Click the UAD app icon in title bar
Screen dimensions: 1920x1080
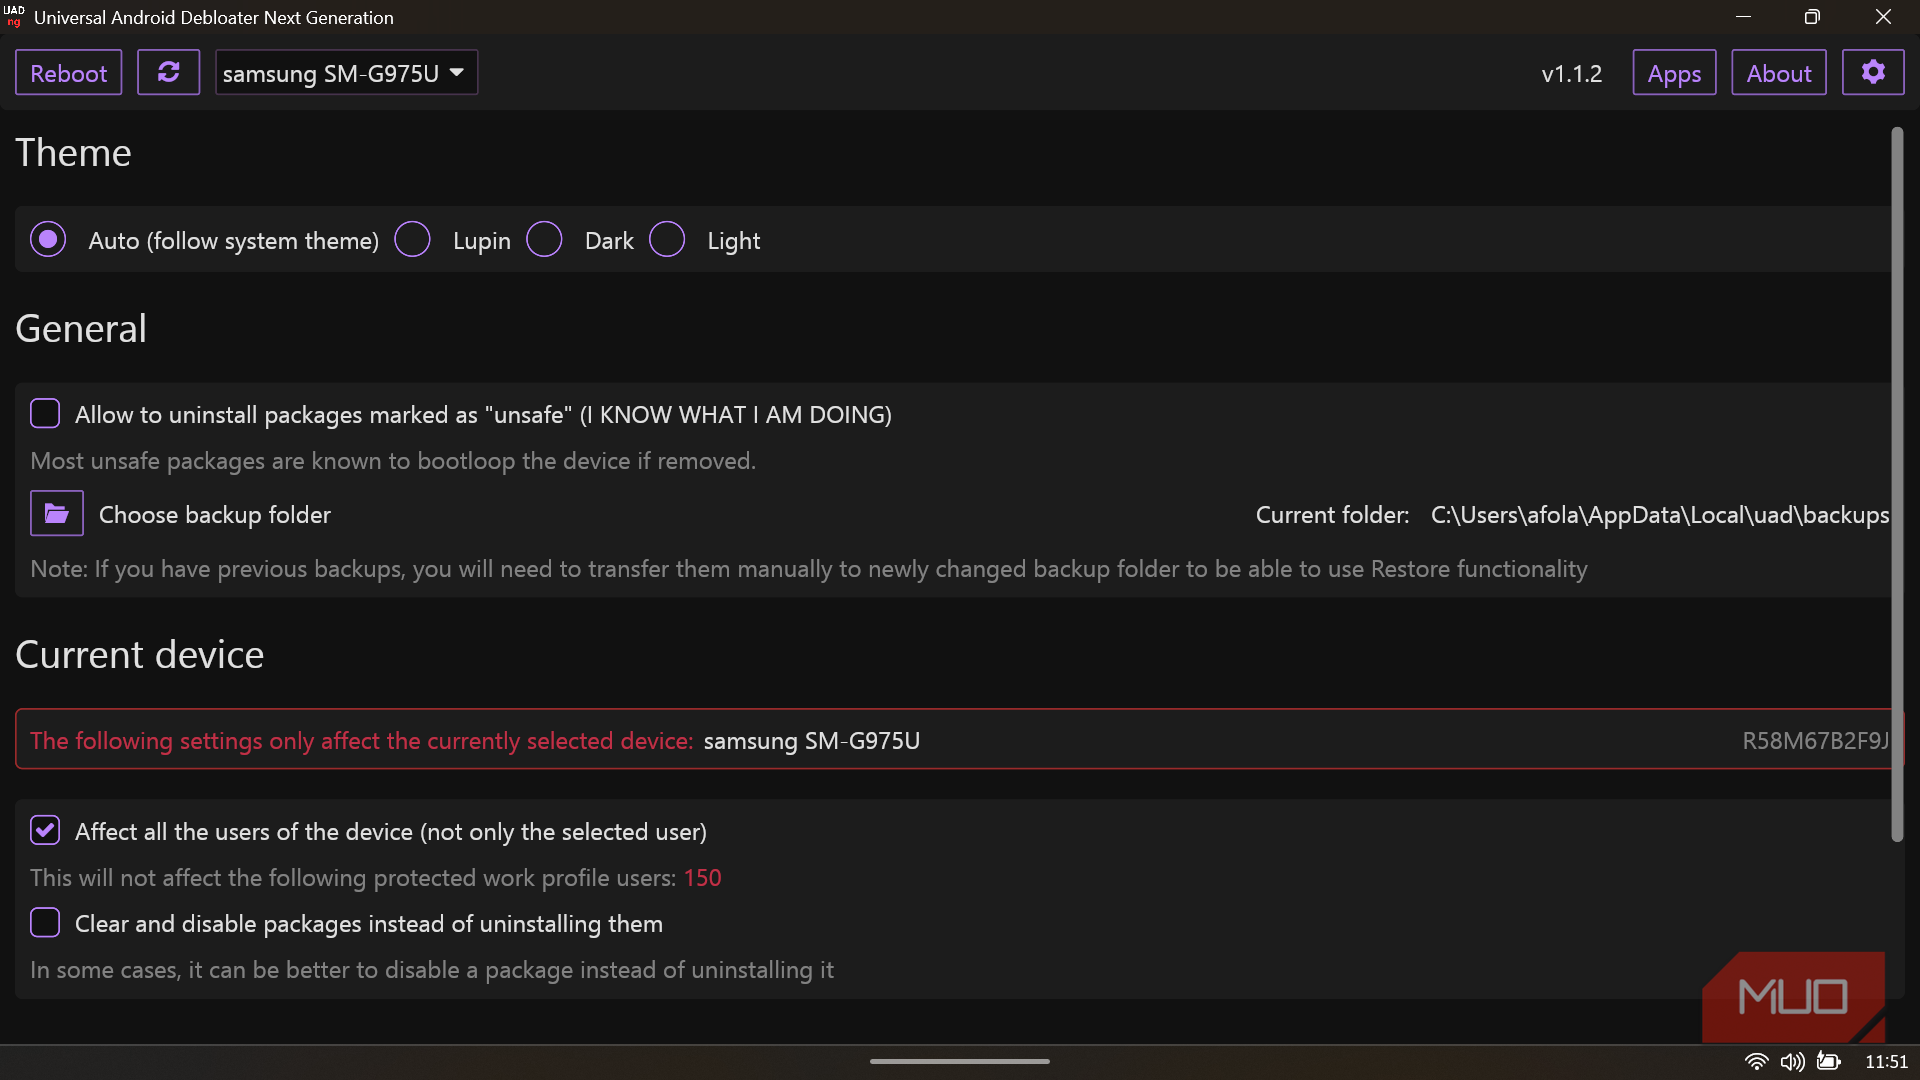tap(14, 16)
